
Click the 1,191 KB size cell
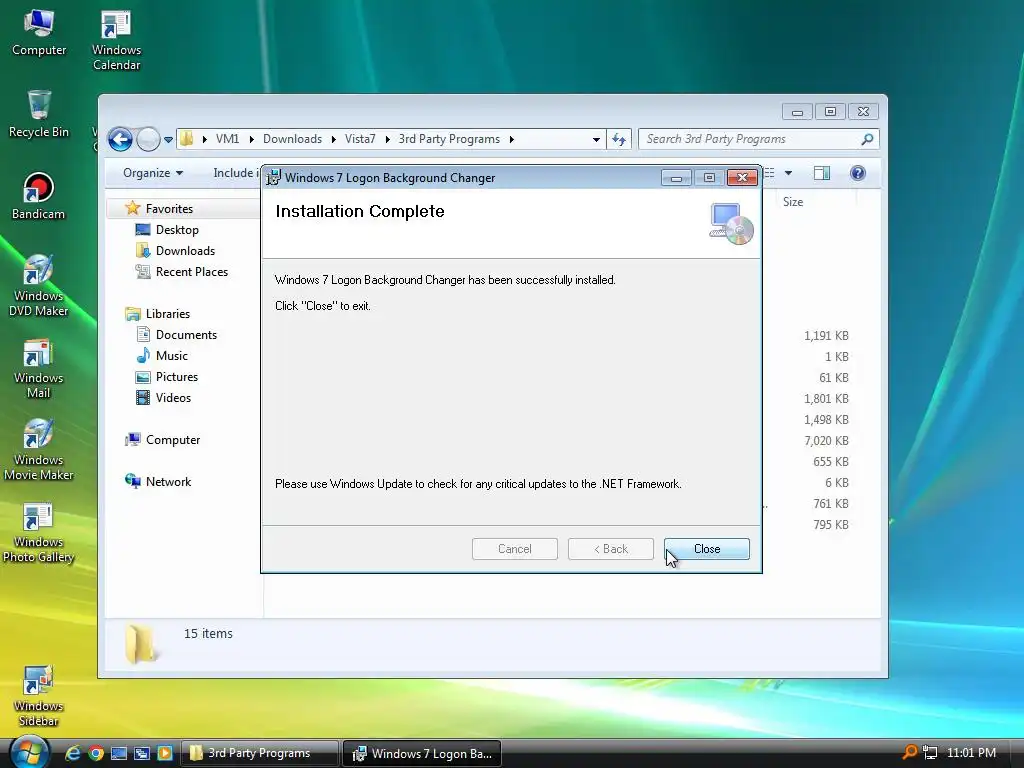826,336
